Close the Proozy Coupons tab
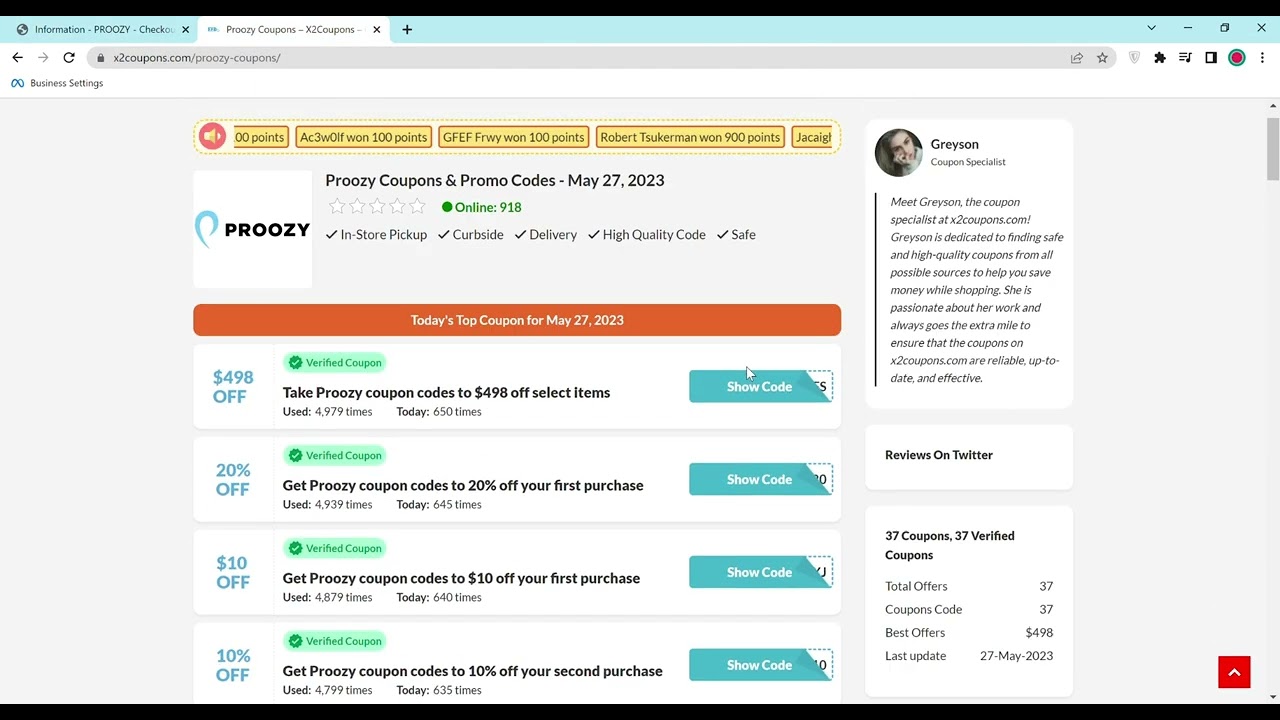 coord(377,29)
